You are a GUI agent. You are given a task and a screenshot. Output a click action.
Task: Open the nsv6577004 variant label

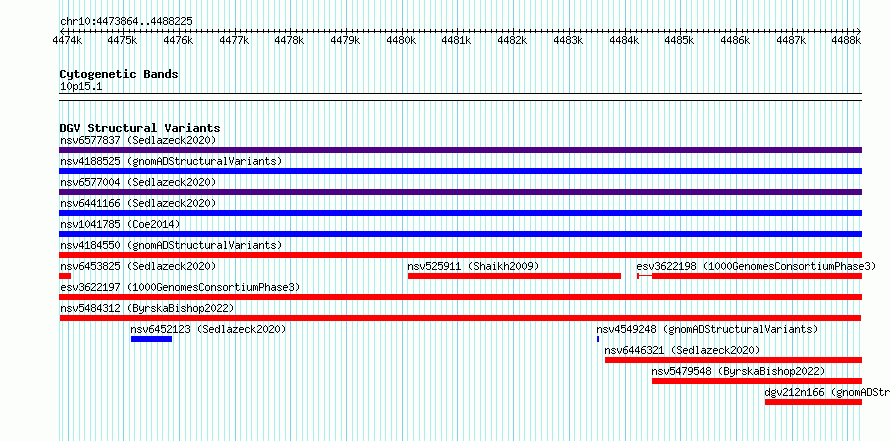pyautogui.click(x=138, y=182)
